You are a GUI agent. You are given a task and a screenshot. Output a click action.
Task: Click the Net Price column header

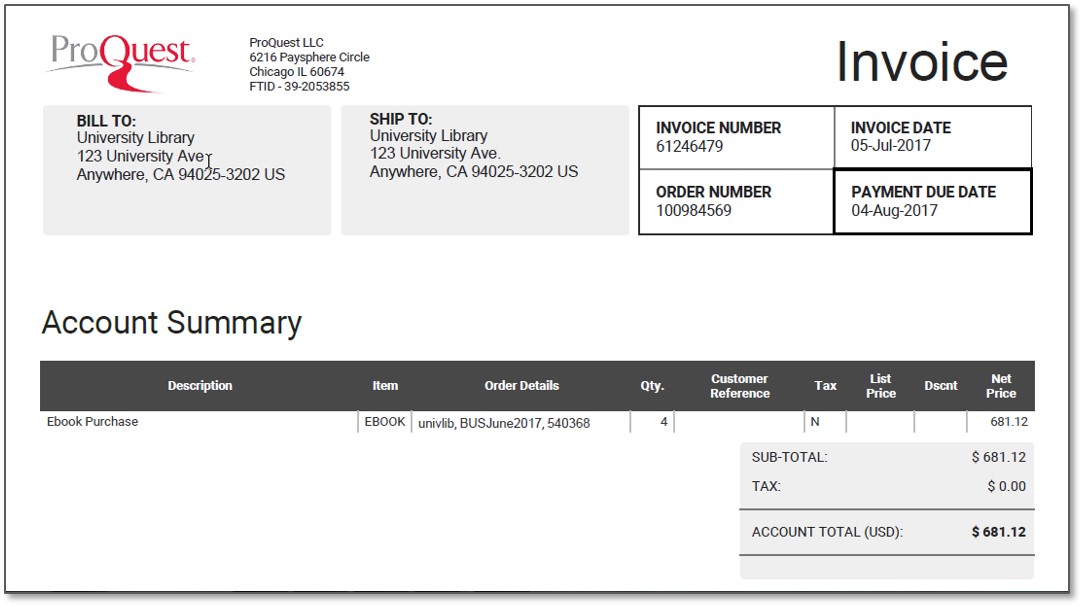[x=1001, y=386]
